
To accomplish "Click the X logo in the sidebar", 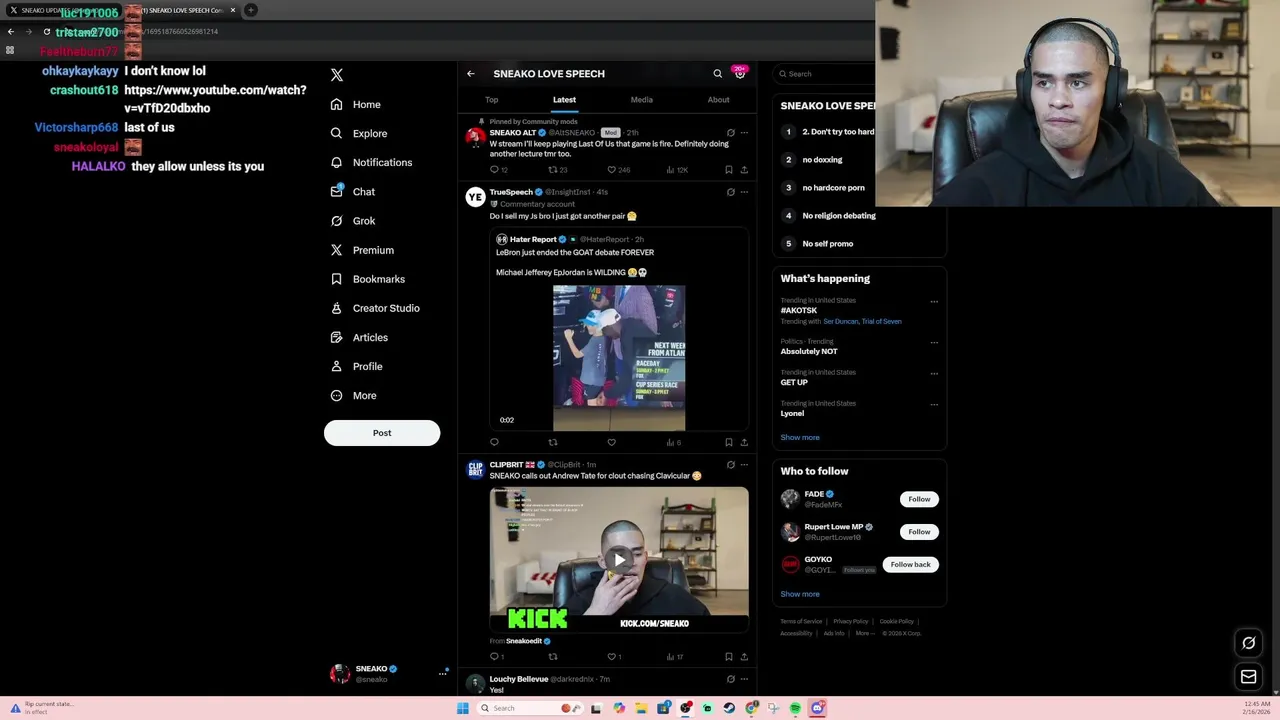I will pyautogui.click(x=337, y=75).
